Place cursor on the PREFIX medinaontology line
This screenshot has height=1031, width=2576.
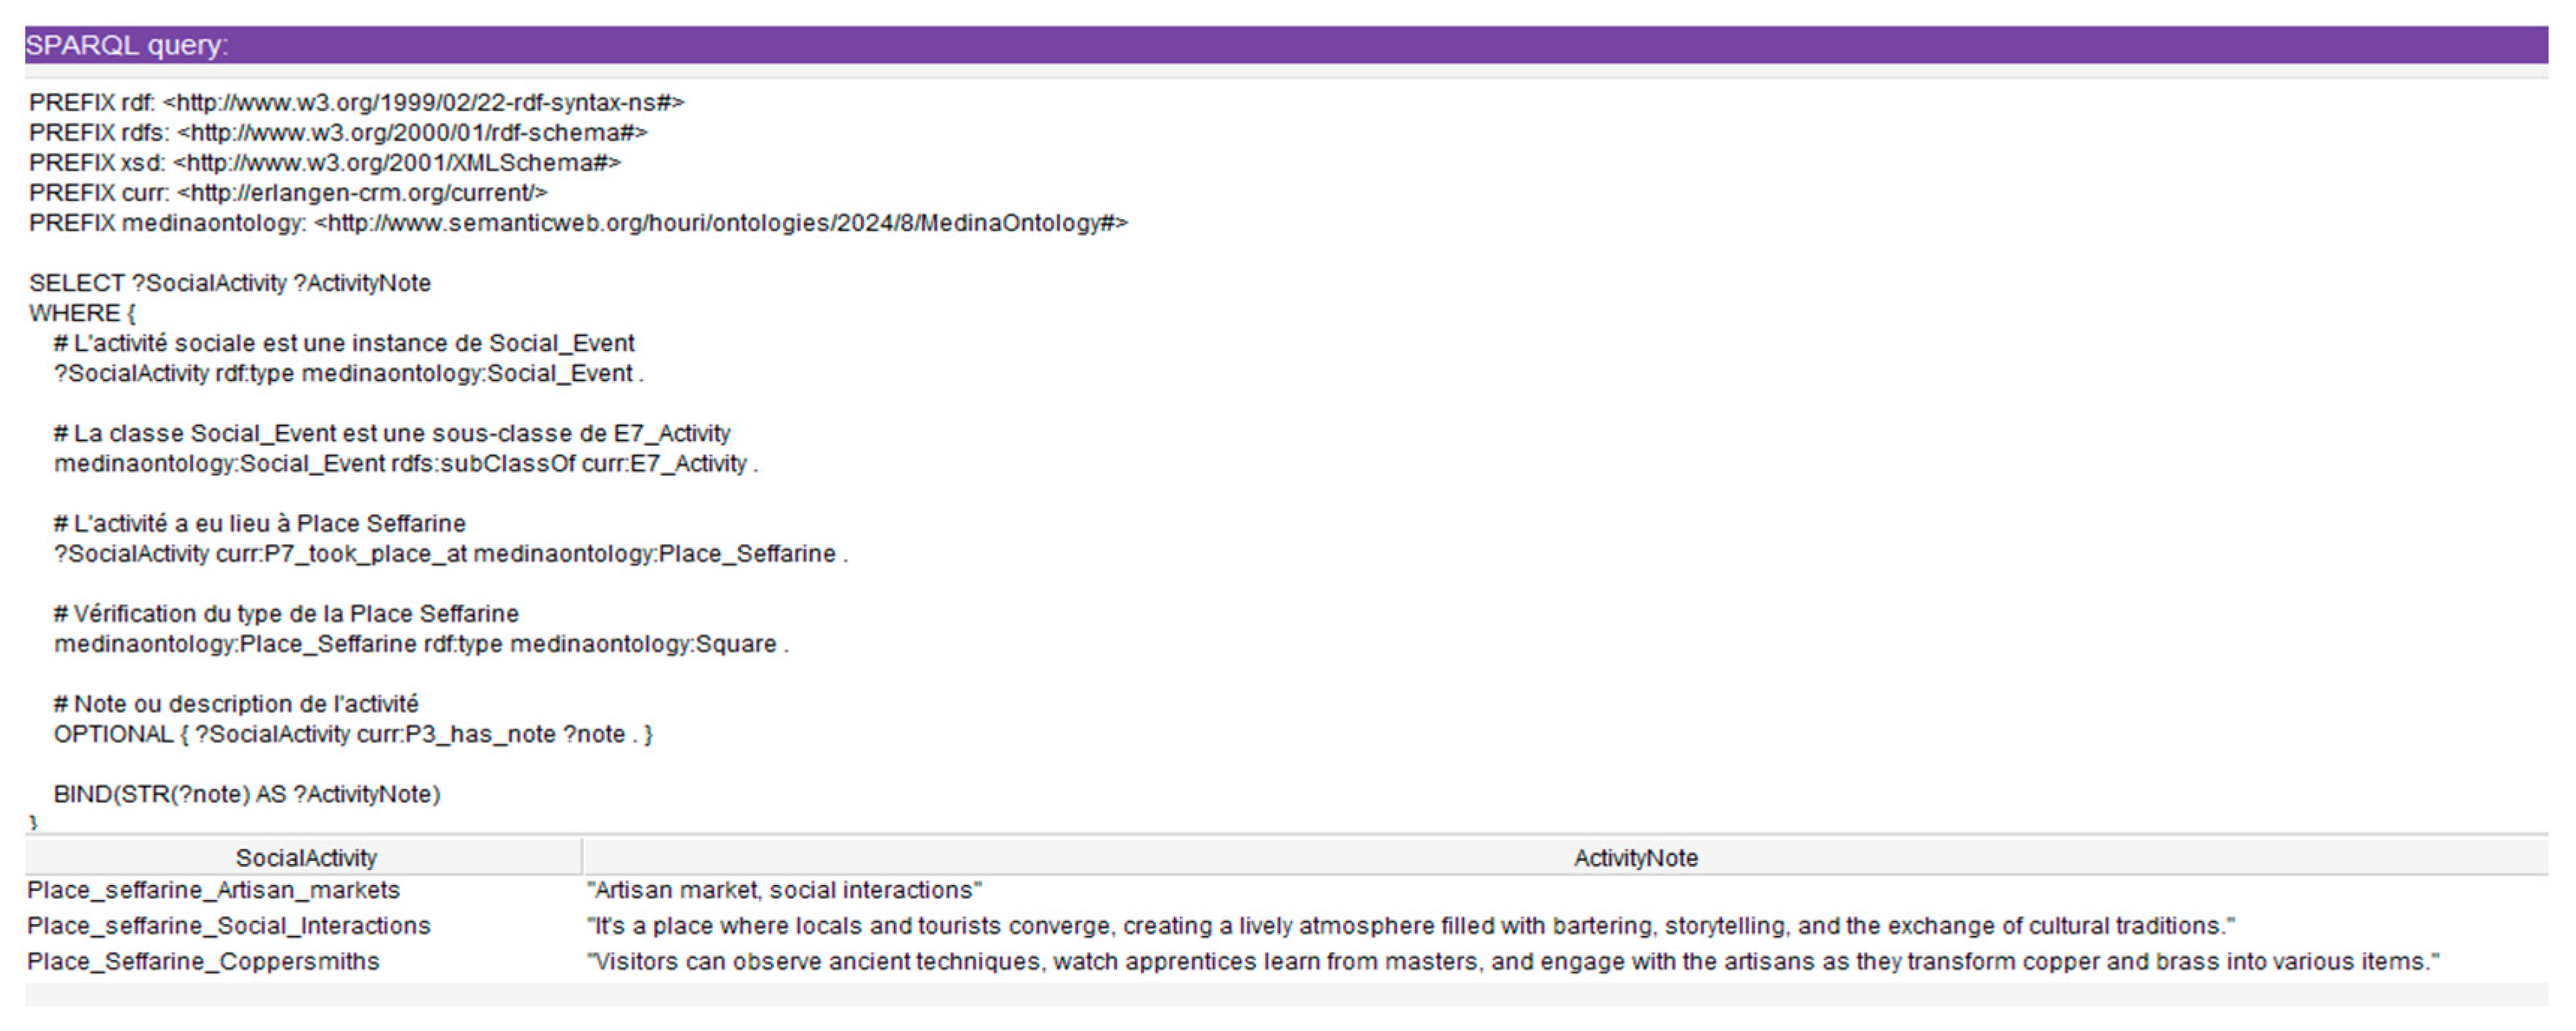(578, 223)
